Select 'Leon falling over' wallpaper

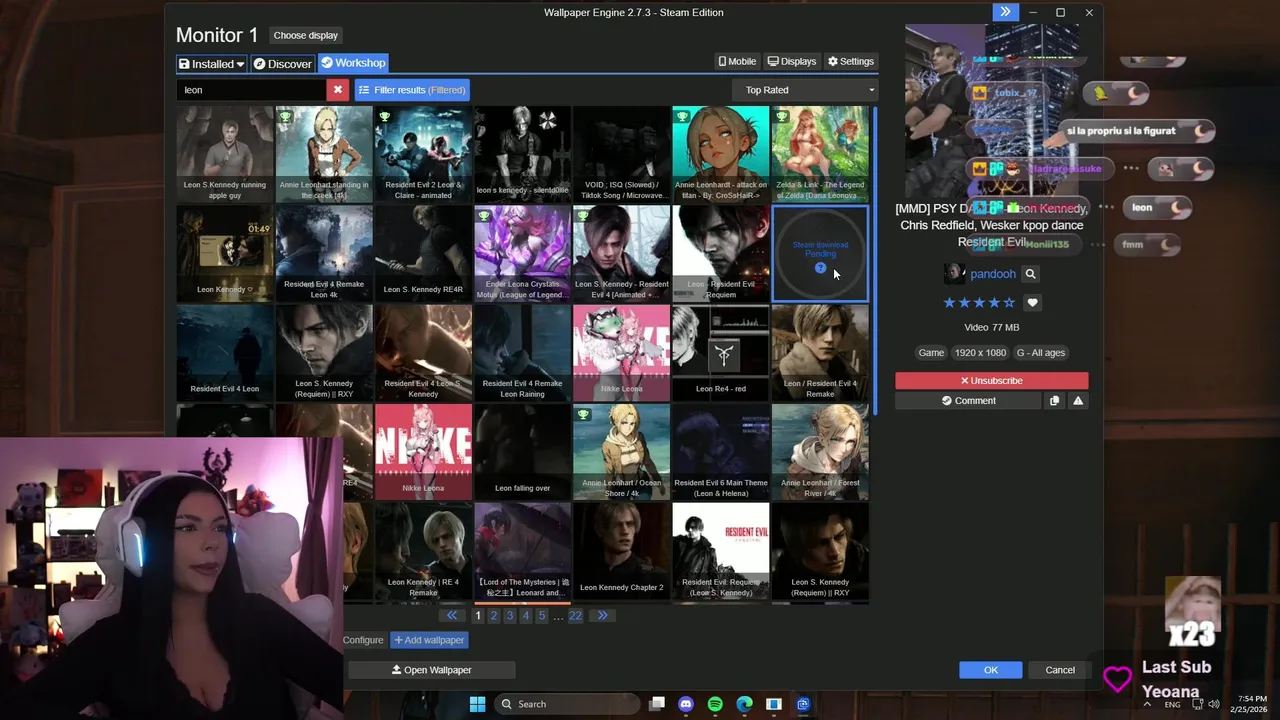[522, 452]
